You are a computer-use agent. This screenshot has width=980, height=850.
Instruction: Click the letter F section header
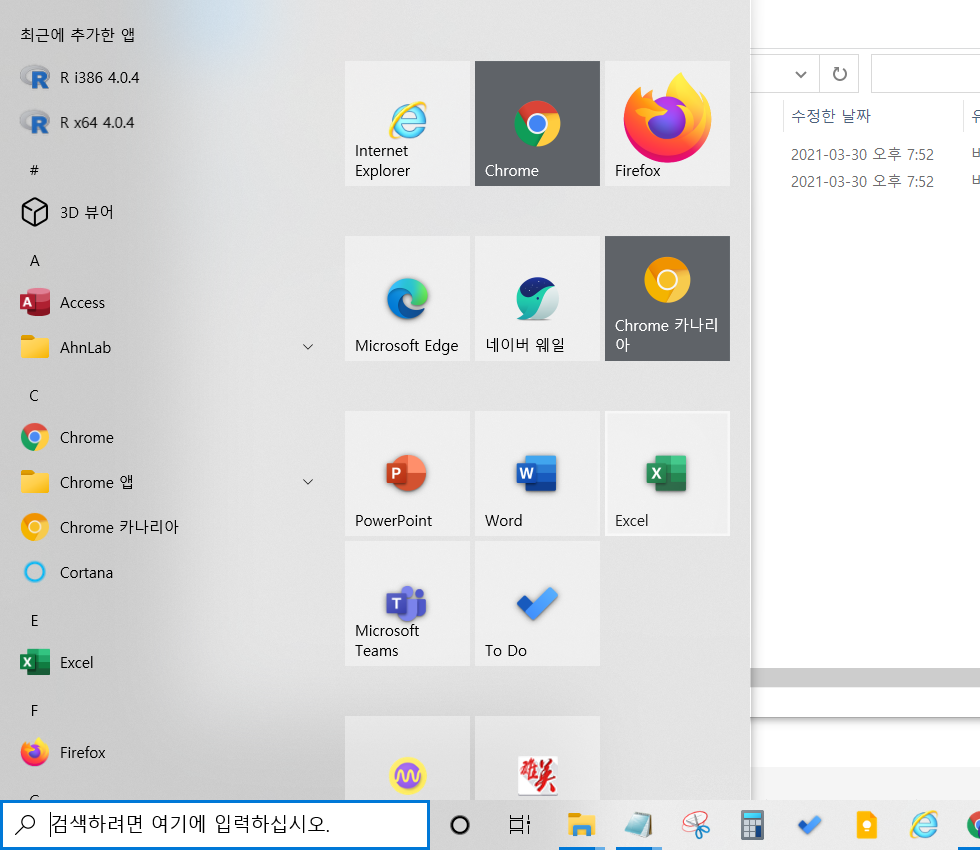click(34, 711)
